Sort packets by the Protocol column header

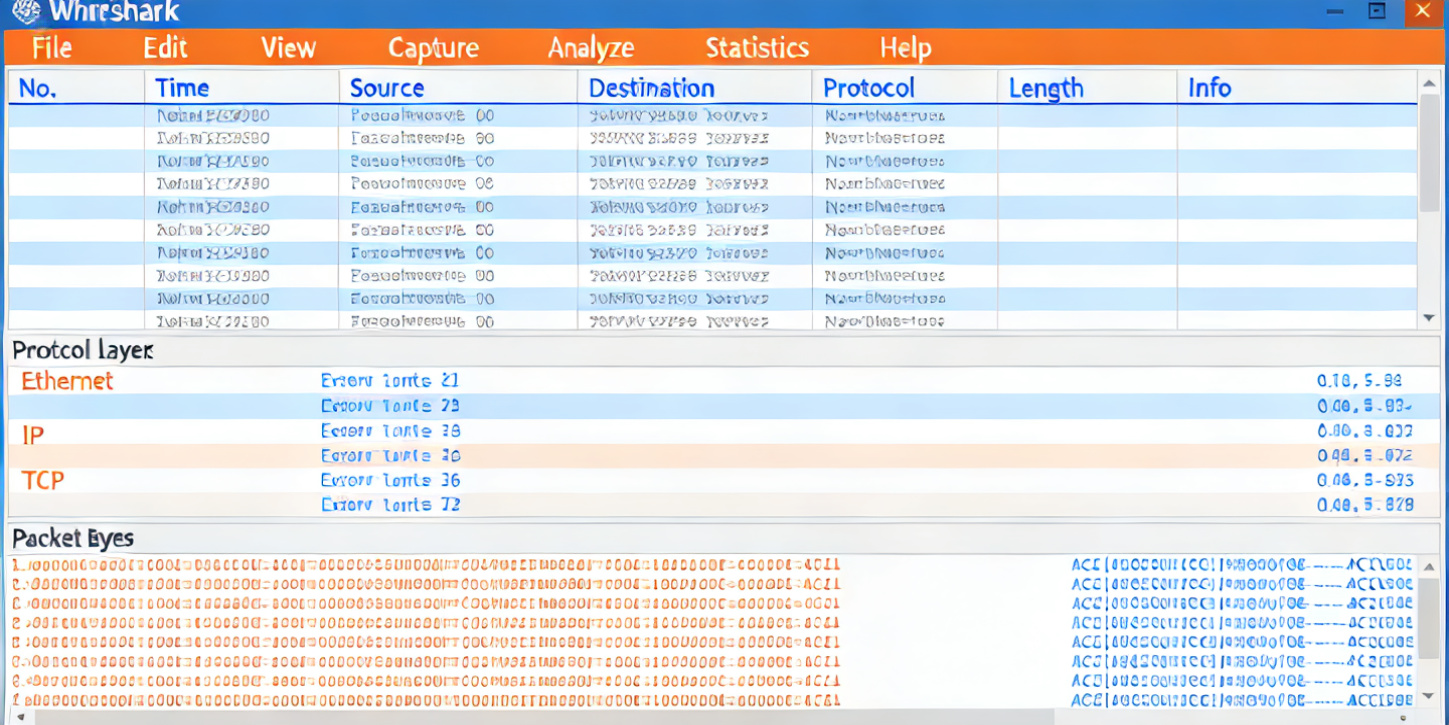869,88
